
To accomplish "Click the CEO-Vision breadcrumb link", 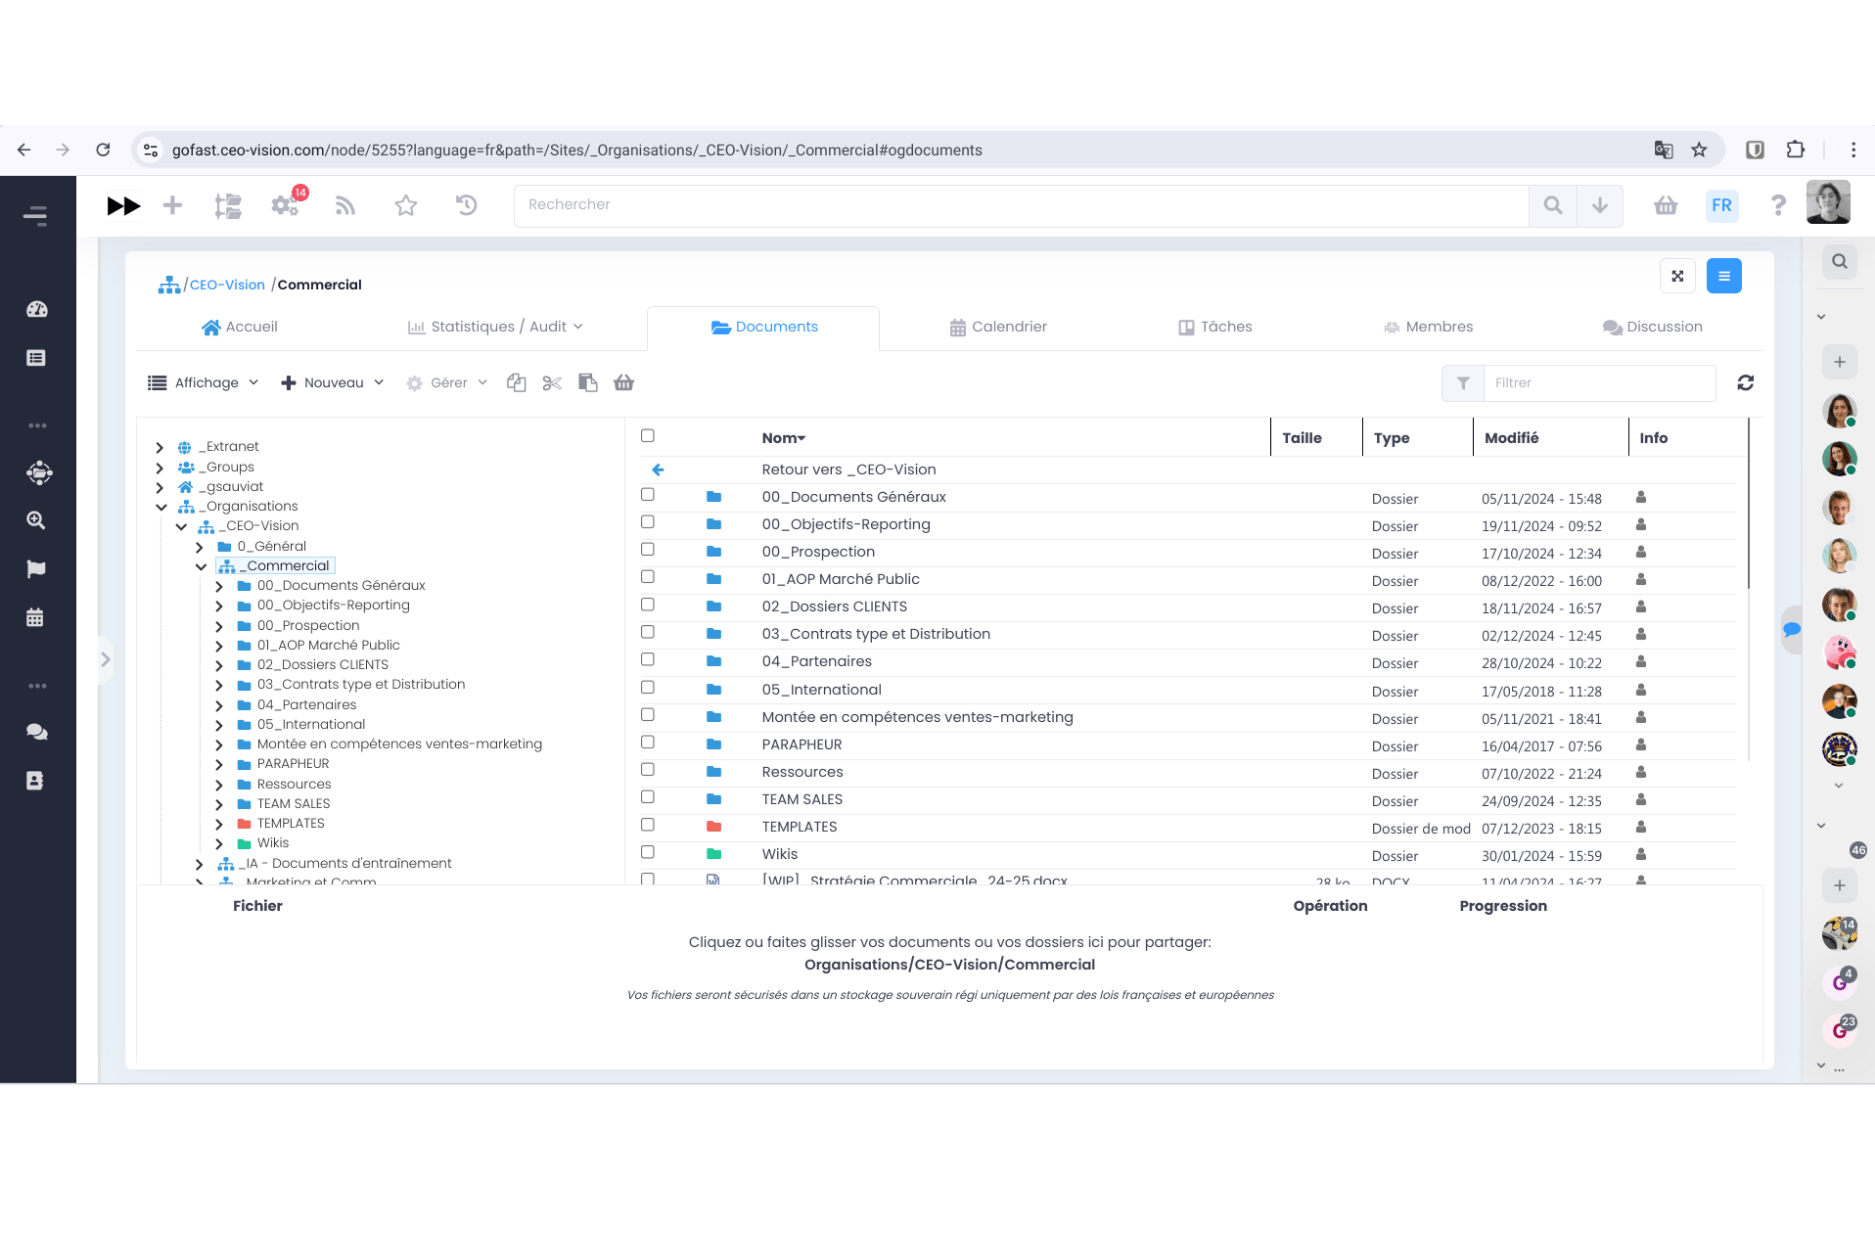I will pyautogui.click(x=227, y=285).
